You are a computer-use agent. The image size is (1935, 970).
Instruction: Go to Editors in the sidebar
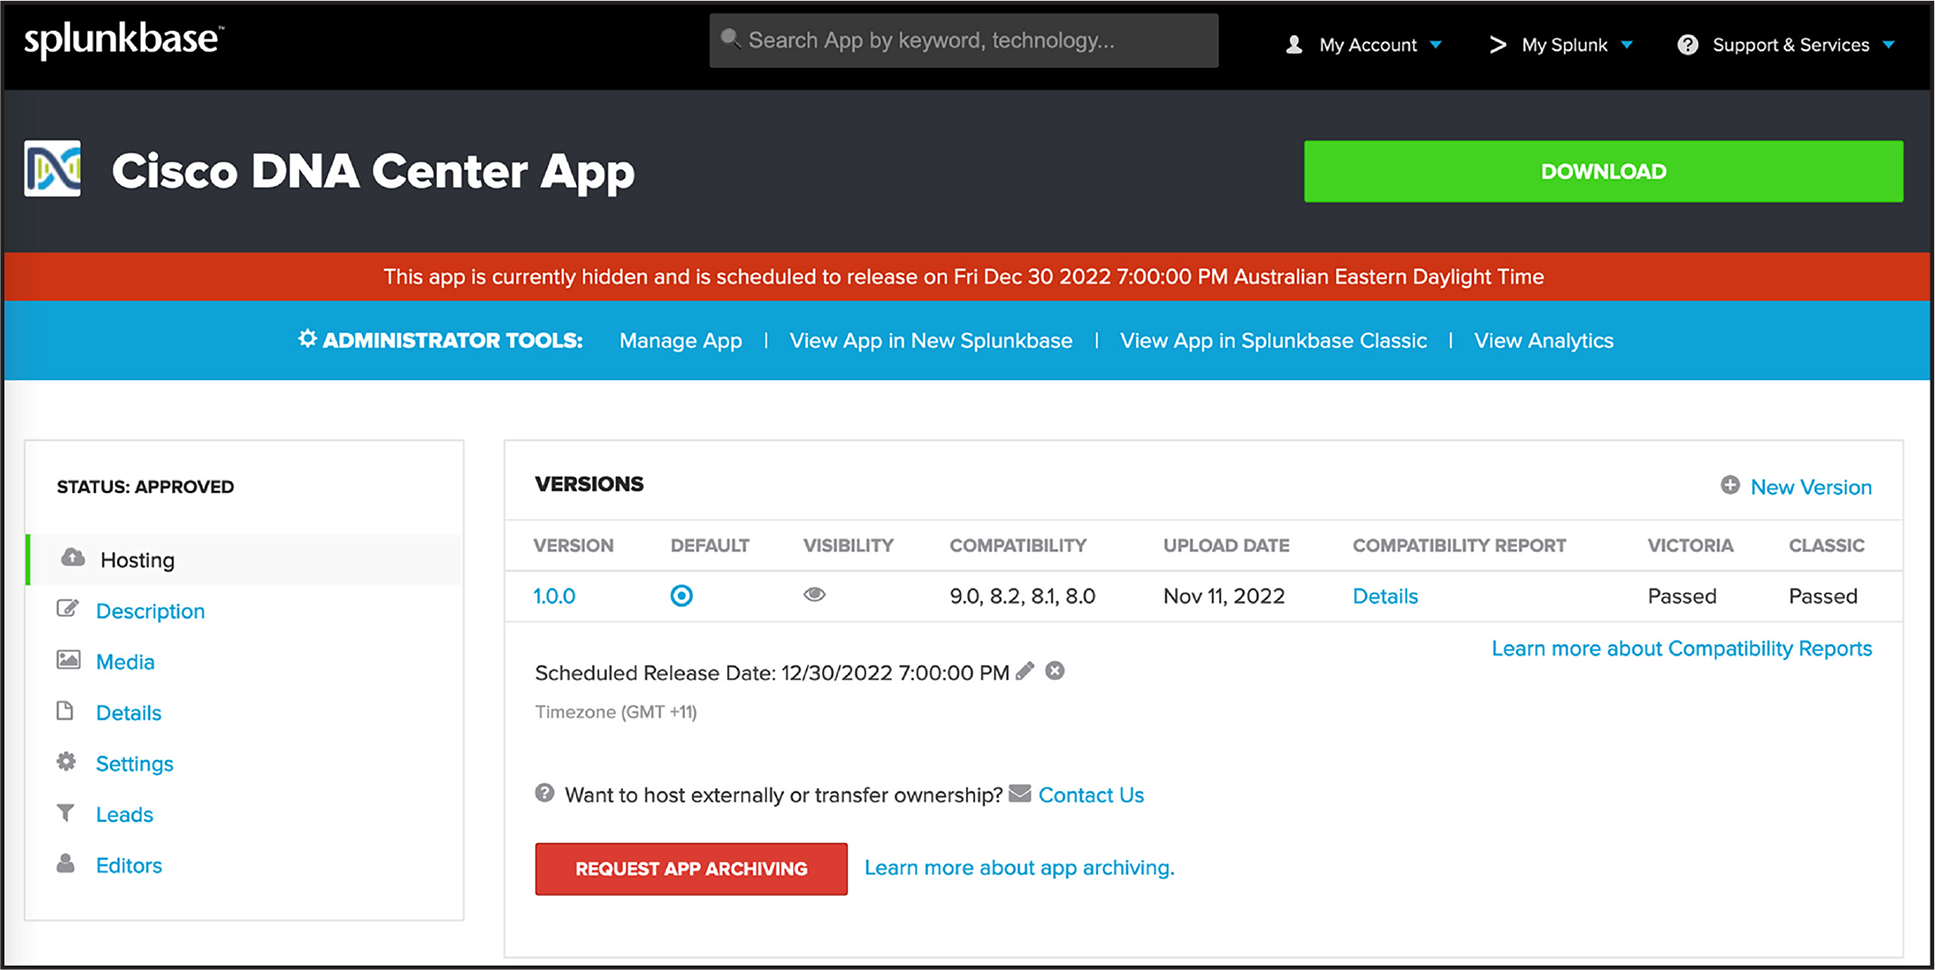tap(129, 866)
